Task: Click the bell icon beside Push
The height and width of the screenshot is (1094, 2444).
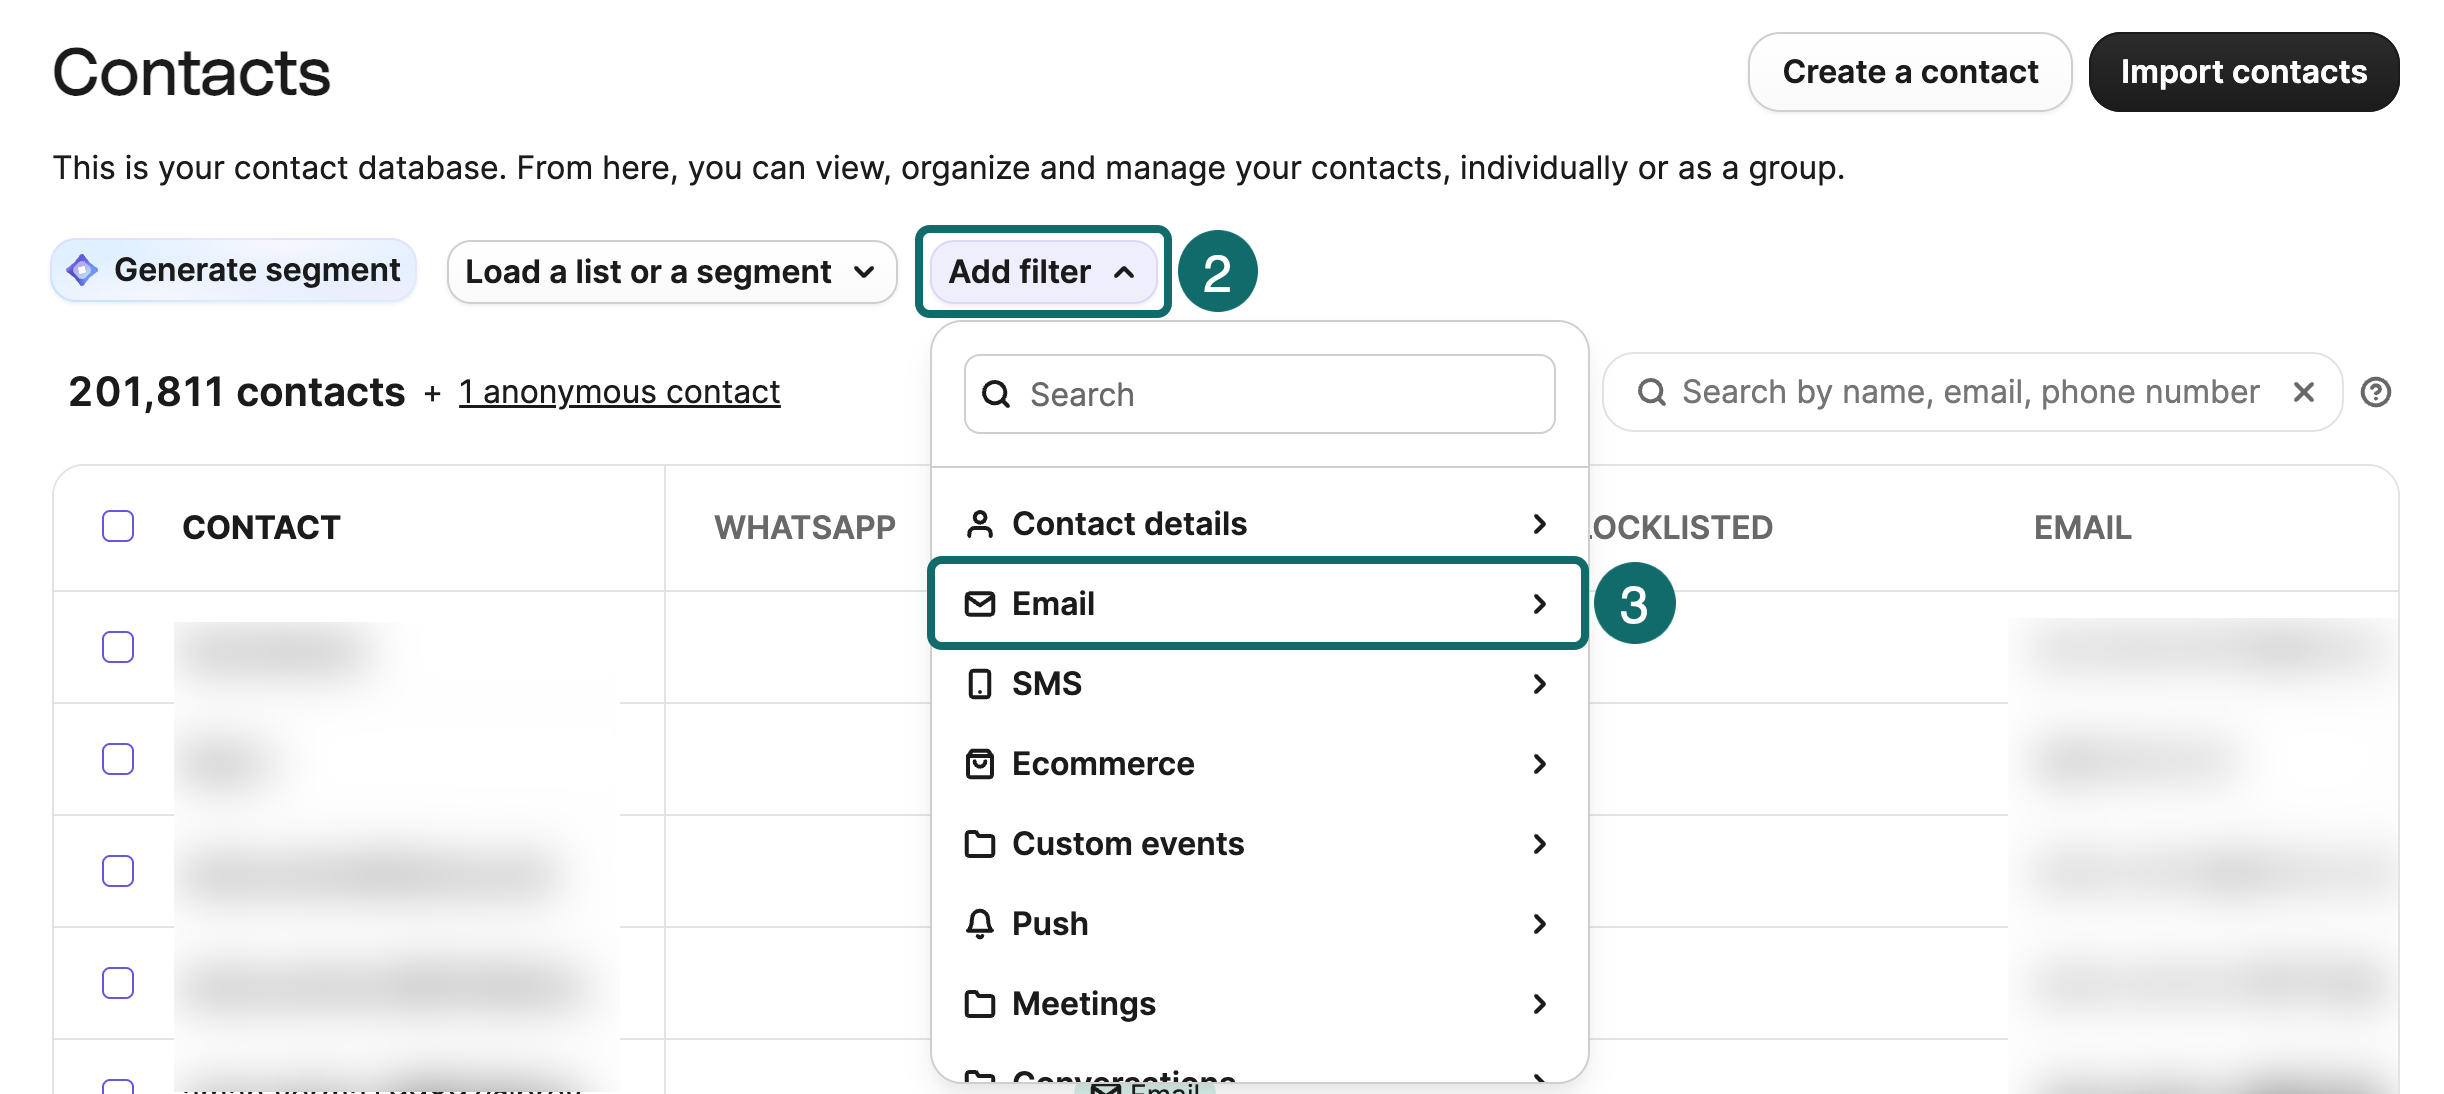Action: click(x=979, y=924)
